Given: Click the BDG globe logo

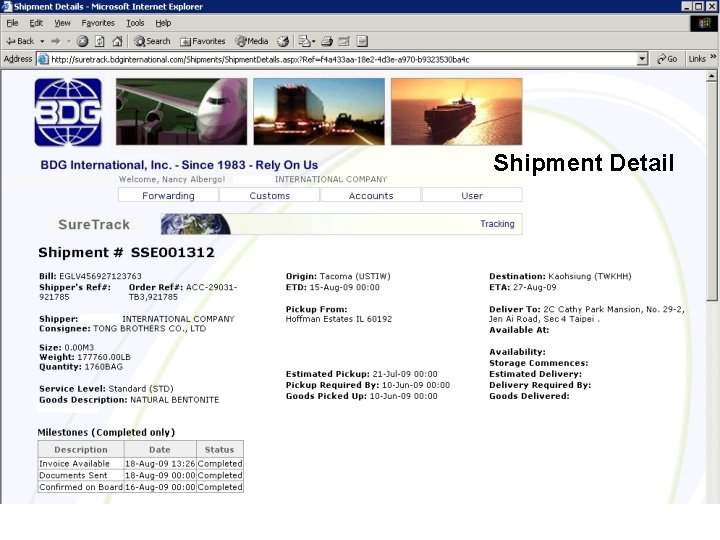Looking at the screenshot, I should coord(68,112).
